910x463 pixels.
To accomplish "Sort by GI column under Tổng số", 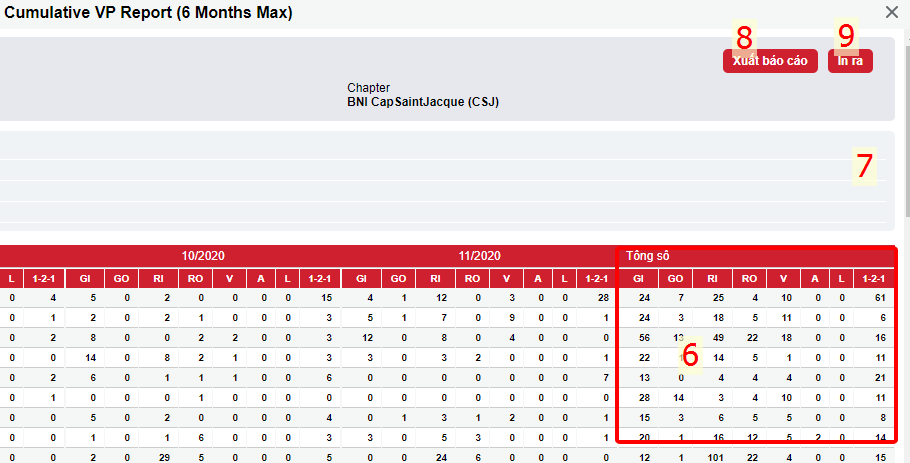I will click(x=638, y=278).
